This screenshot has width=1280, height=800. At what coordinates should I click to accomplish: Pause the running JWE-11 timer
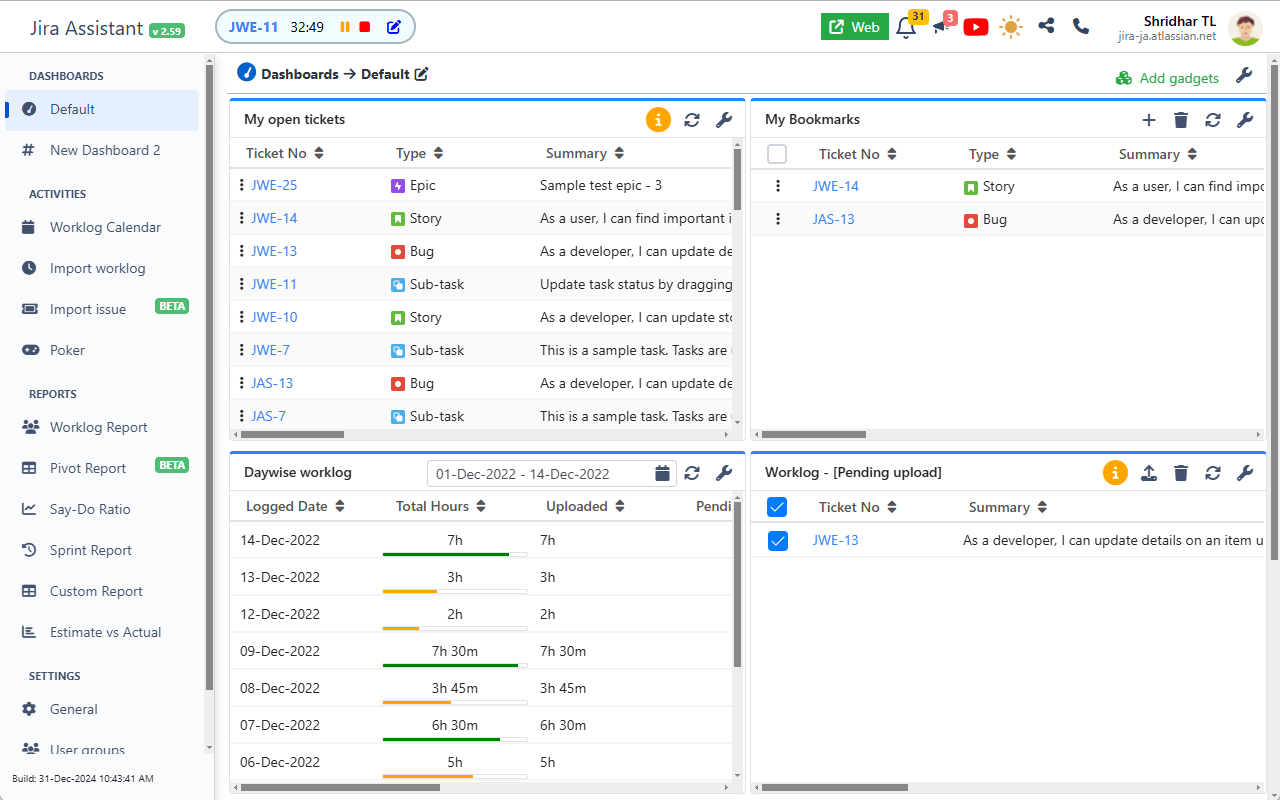[x=345, y=27]
